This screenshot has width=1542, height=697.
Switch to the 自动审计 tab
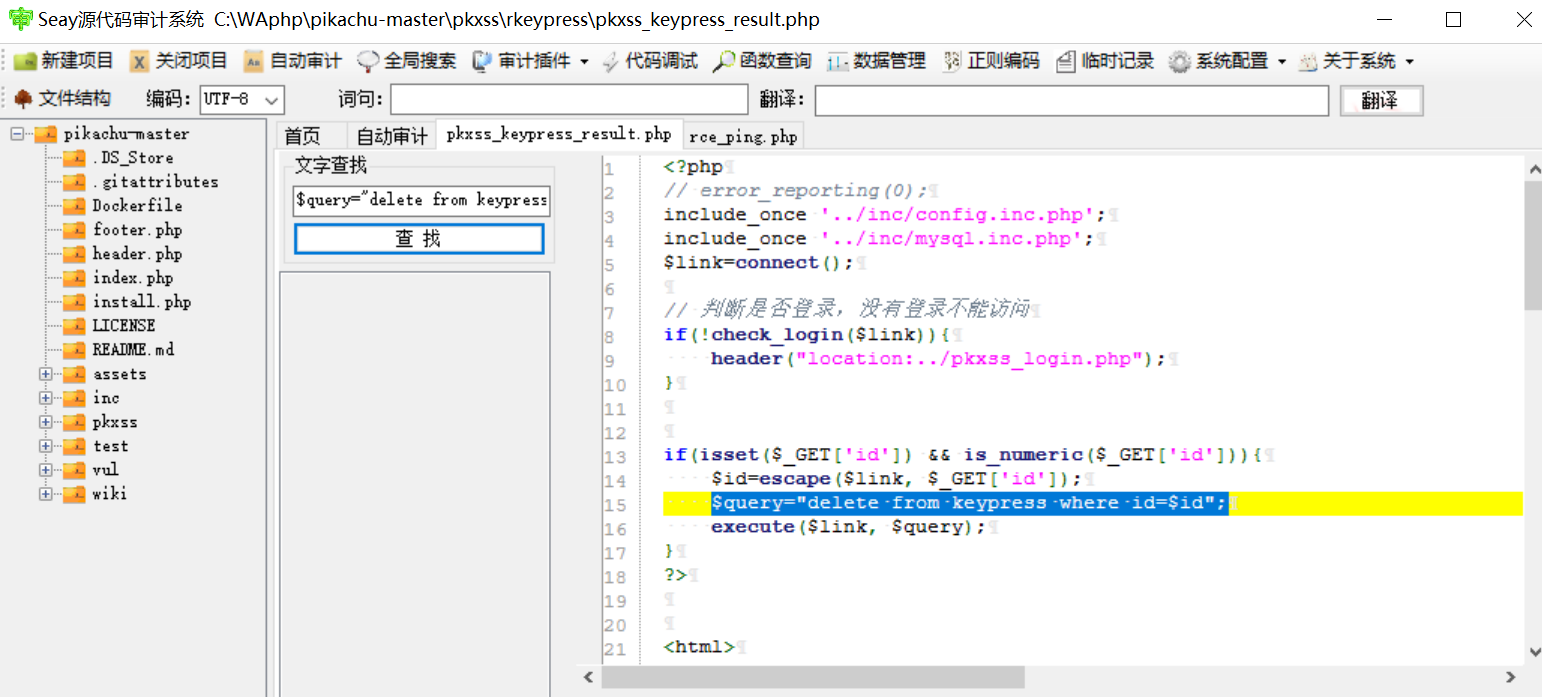(x=392, y=137)
